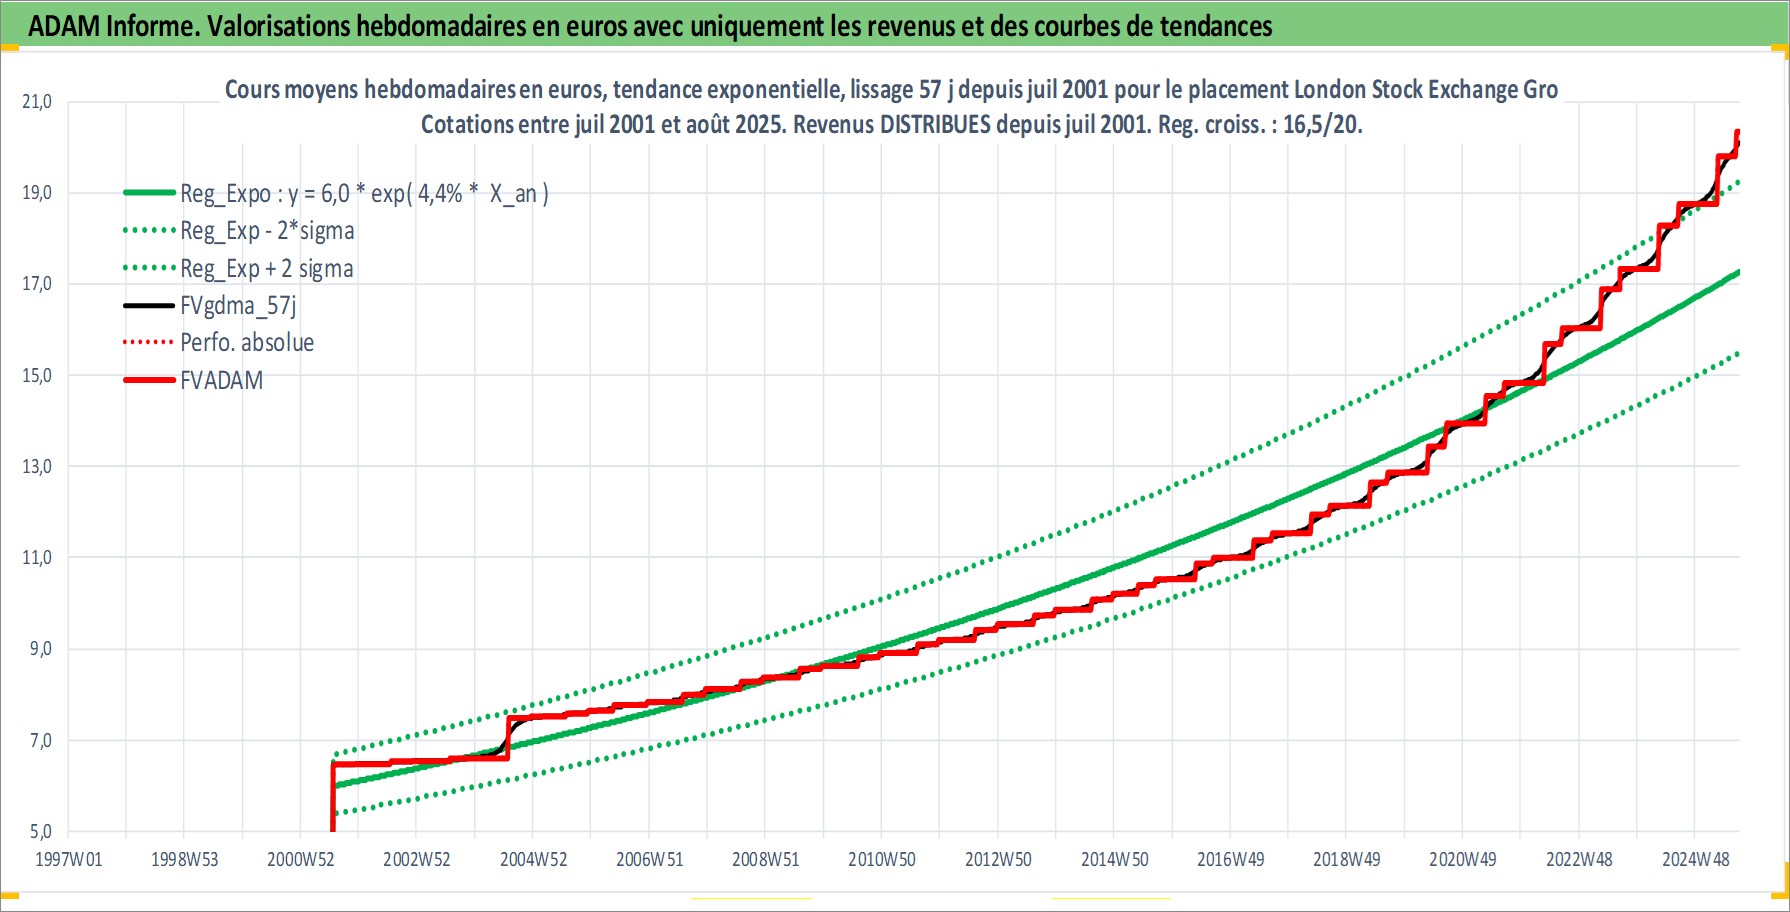Click the x-axis label '2014W50'

coord(1114,859)
